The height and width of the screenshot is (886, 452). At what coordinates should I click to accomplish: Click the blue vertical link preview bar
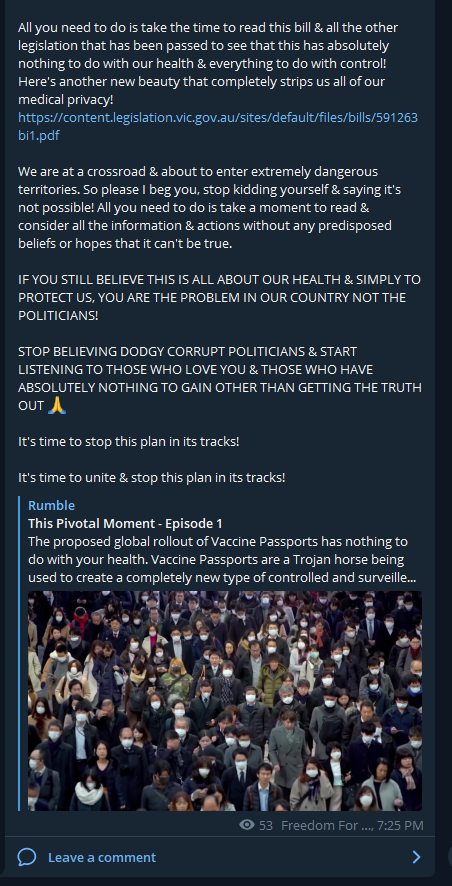(19, 654)
